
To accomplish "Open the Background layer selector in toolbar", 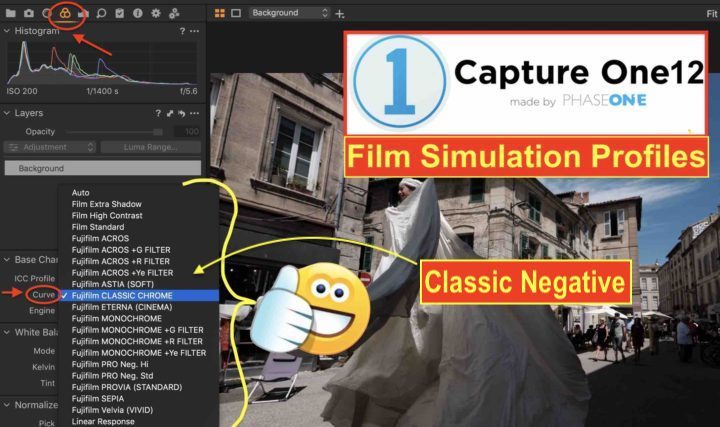I will (290, 13).
